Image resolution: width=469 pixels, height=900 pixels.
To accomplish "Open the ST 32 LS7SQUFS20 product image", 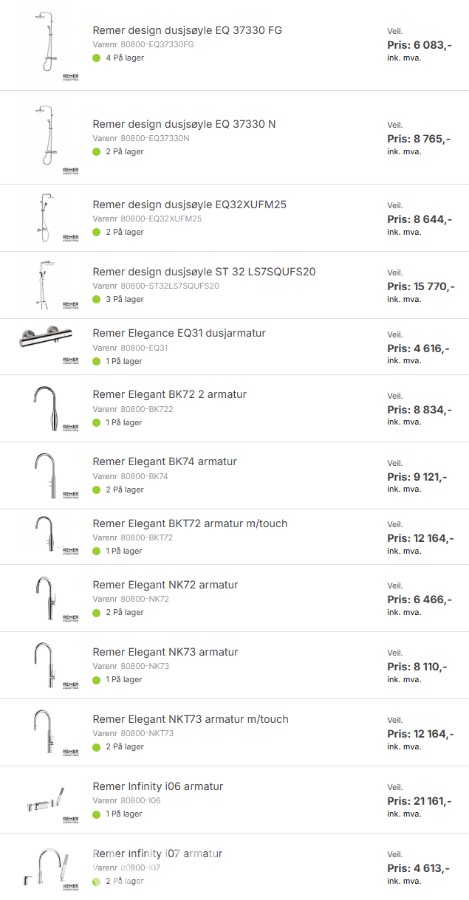I will (x=51, y=285).
